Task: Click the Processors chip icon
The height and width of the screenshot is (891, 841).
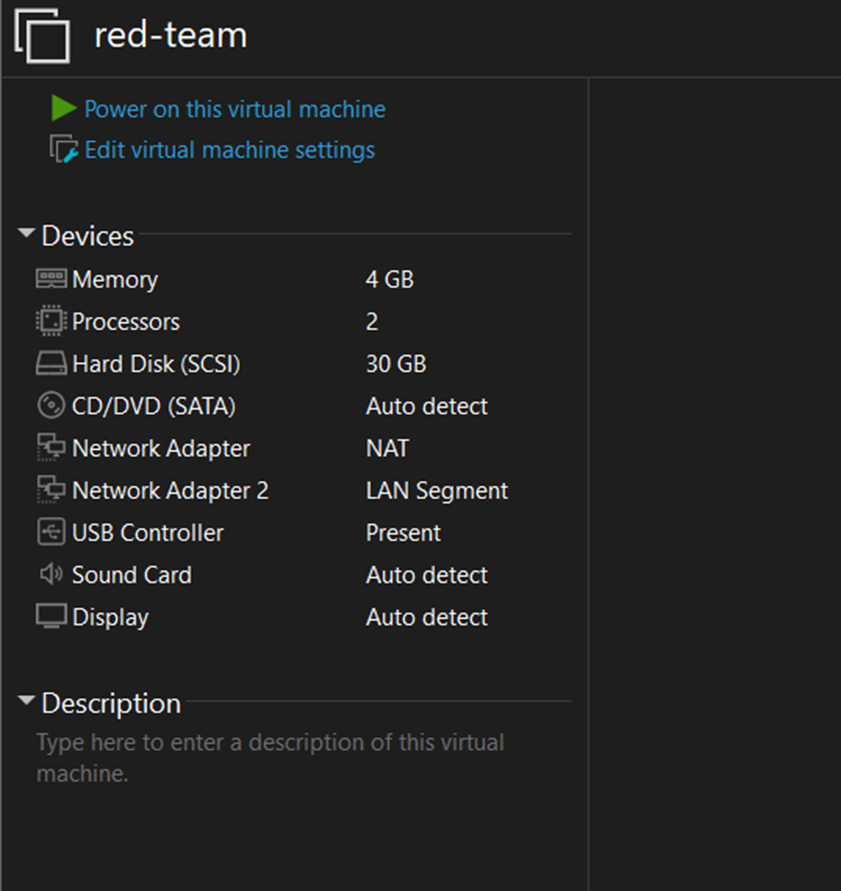Action: click(x=51, y=321)
